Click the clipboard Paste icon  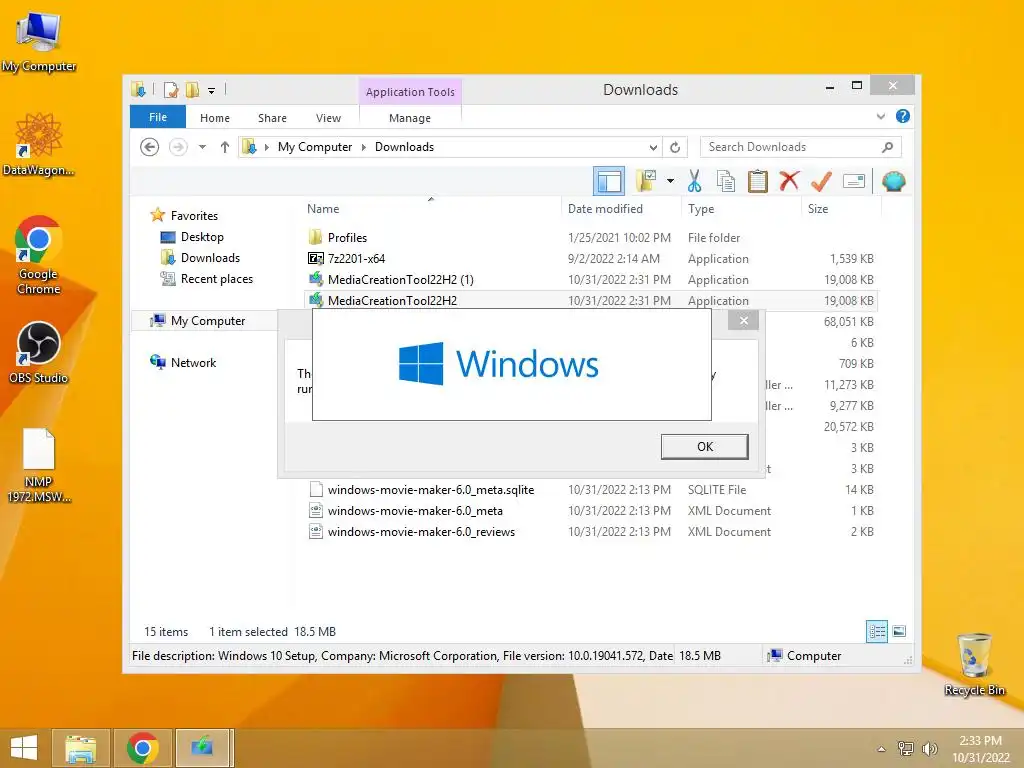click(758, 181)
